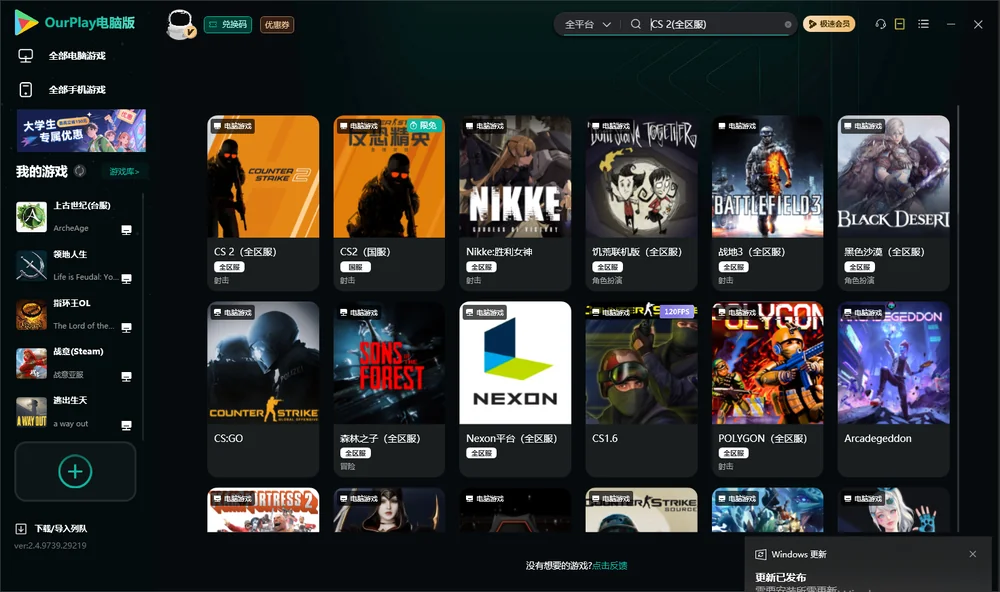
Task: Click the game grid vertical scrollbar
Action: [957, 319]
